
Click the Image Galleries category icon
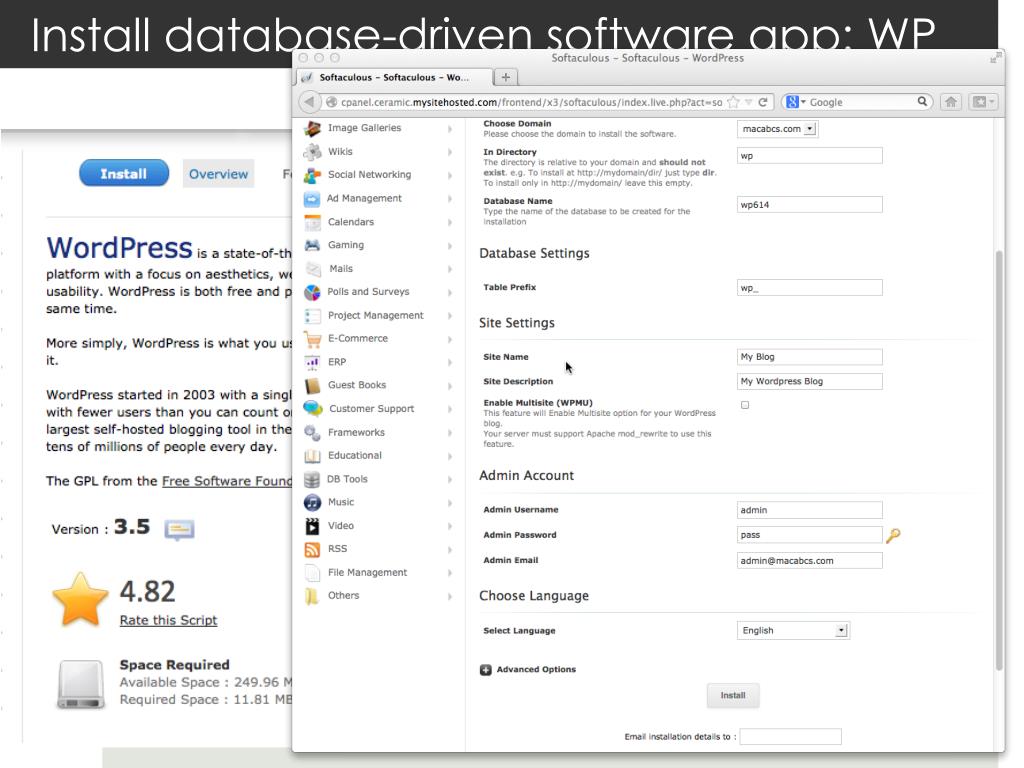[312, 128]
